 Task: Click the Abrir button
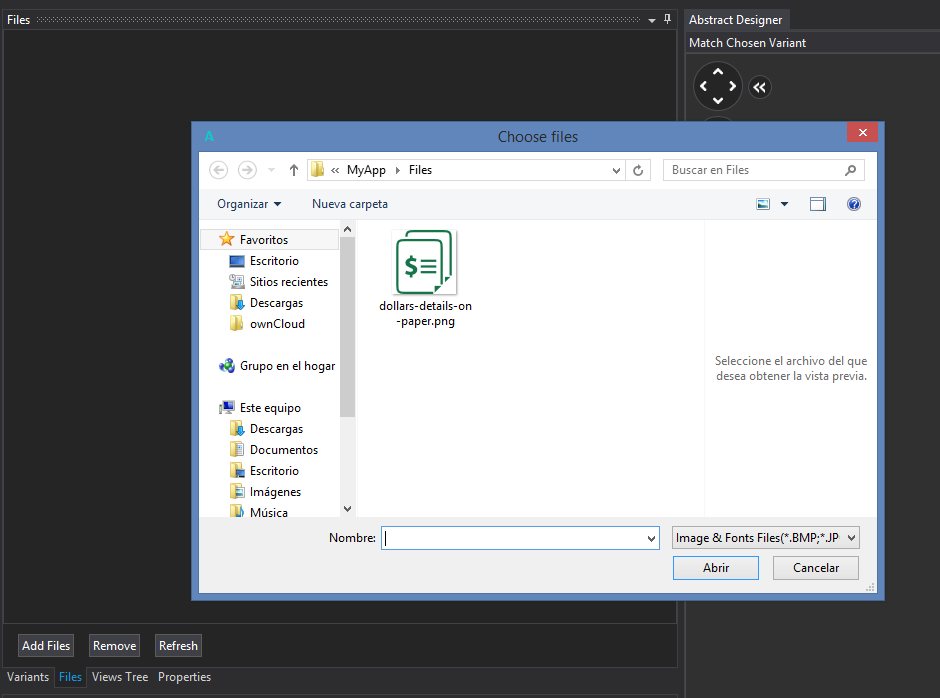point(716,568)
